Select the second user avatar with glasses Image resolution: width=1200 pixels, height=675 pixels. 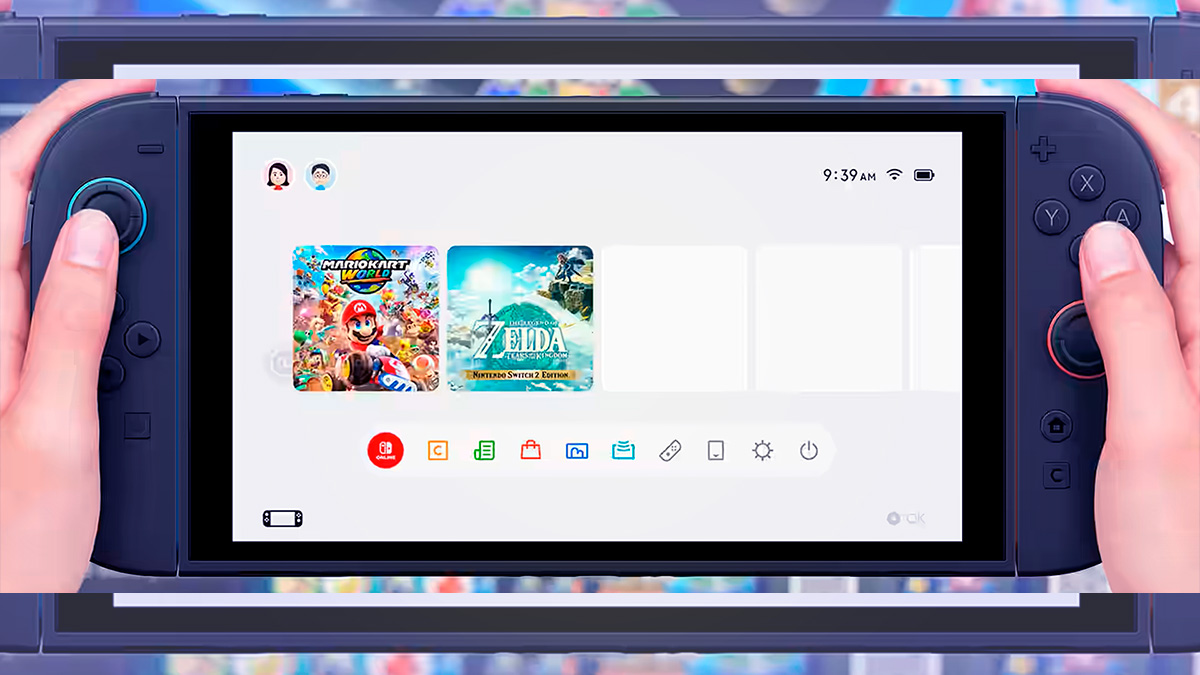coord(320,176)
